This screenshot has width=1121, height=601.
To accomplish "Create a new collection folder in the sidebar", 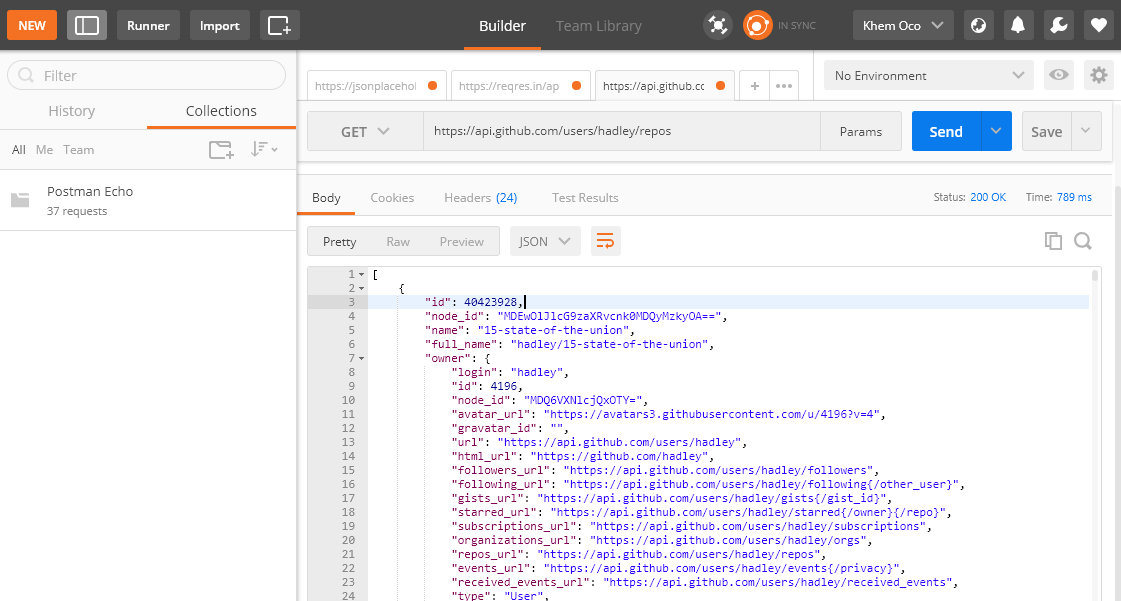I will (220, 149).
